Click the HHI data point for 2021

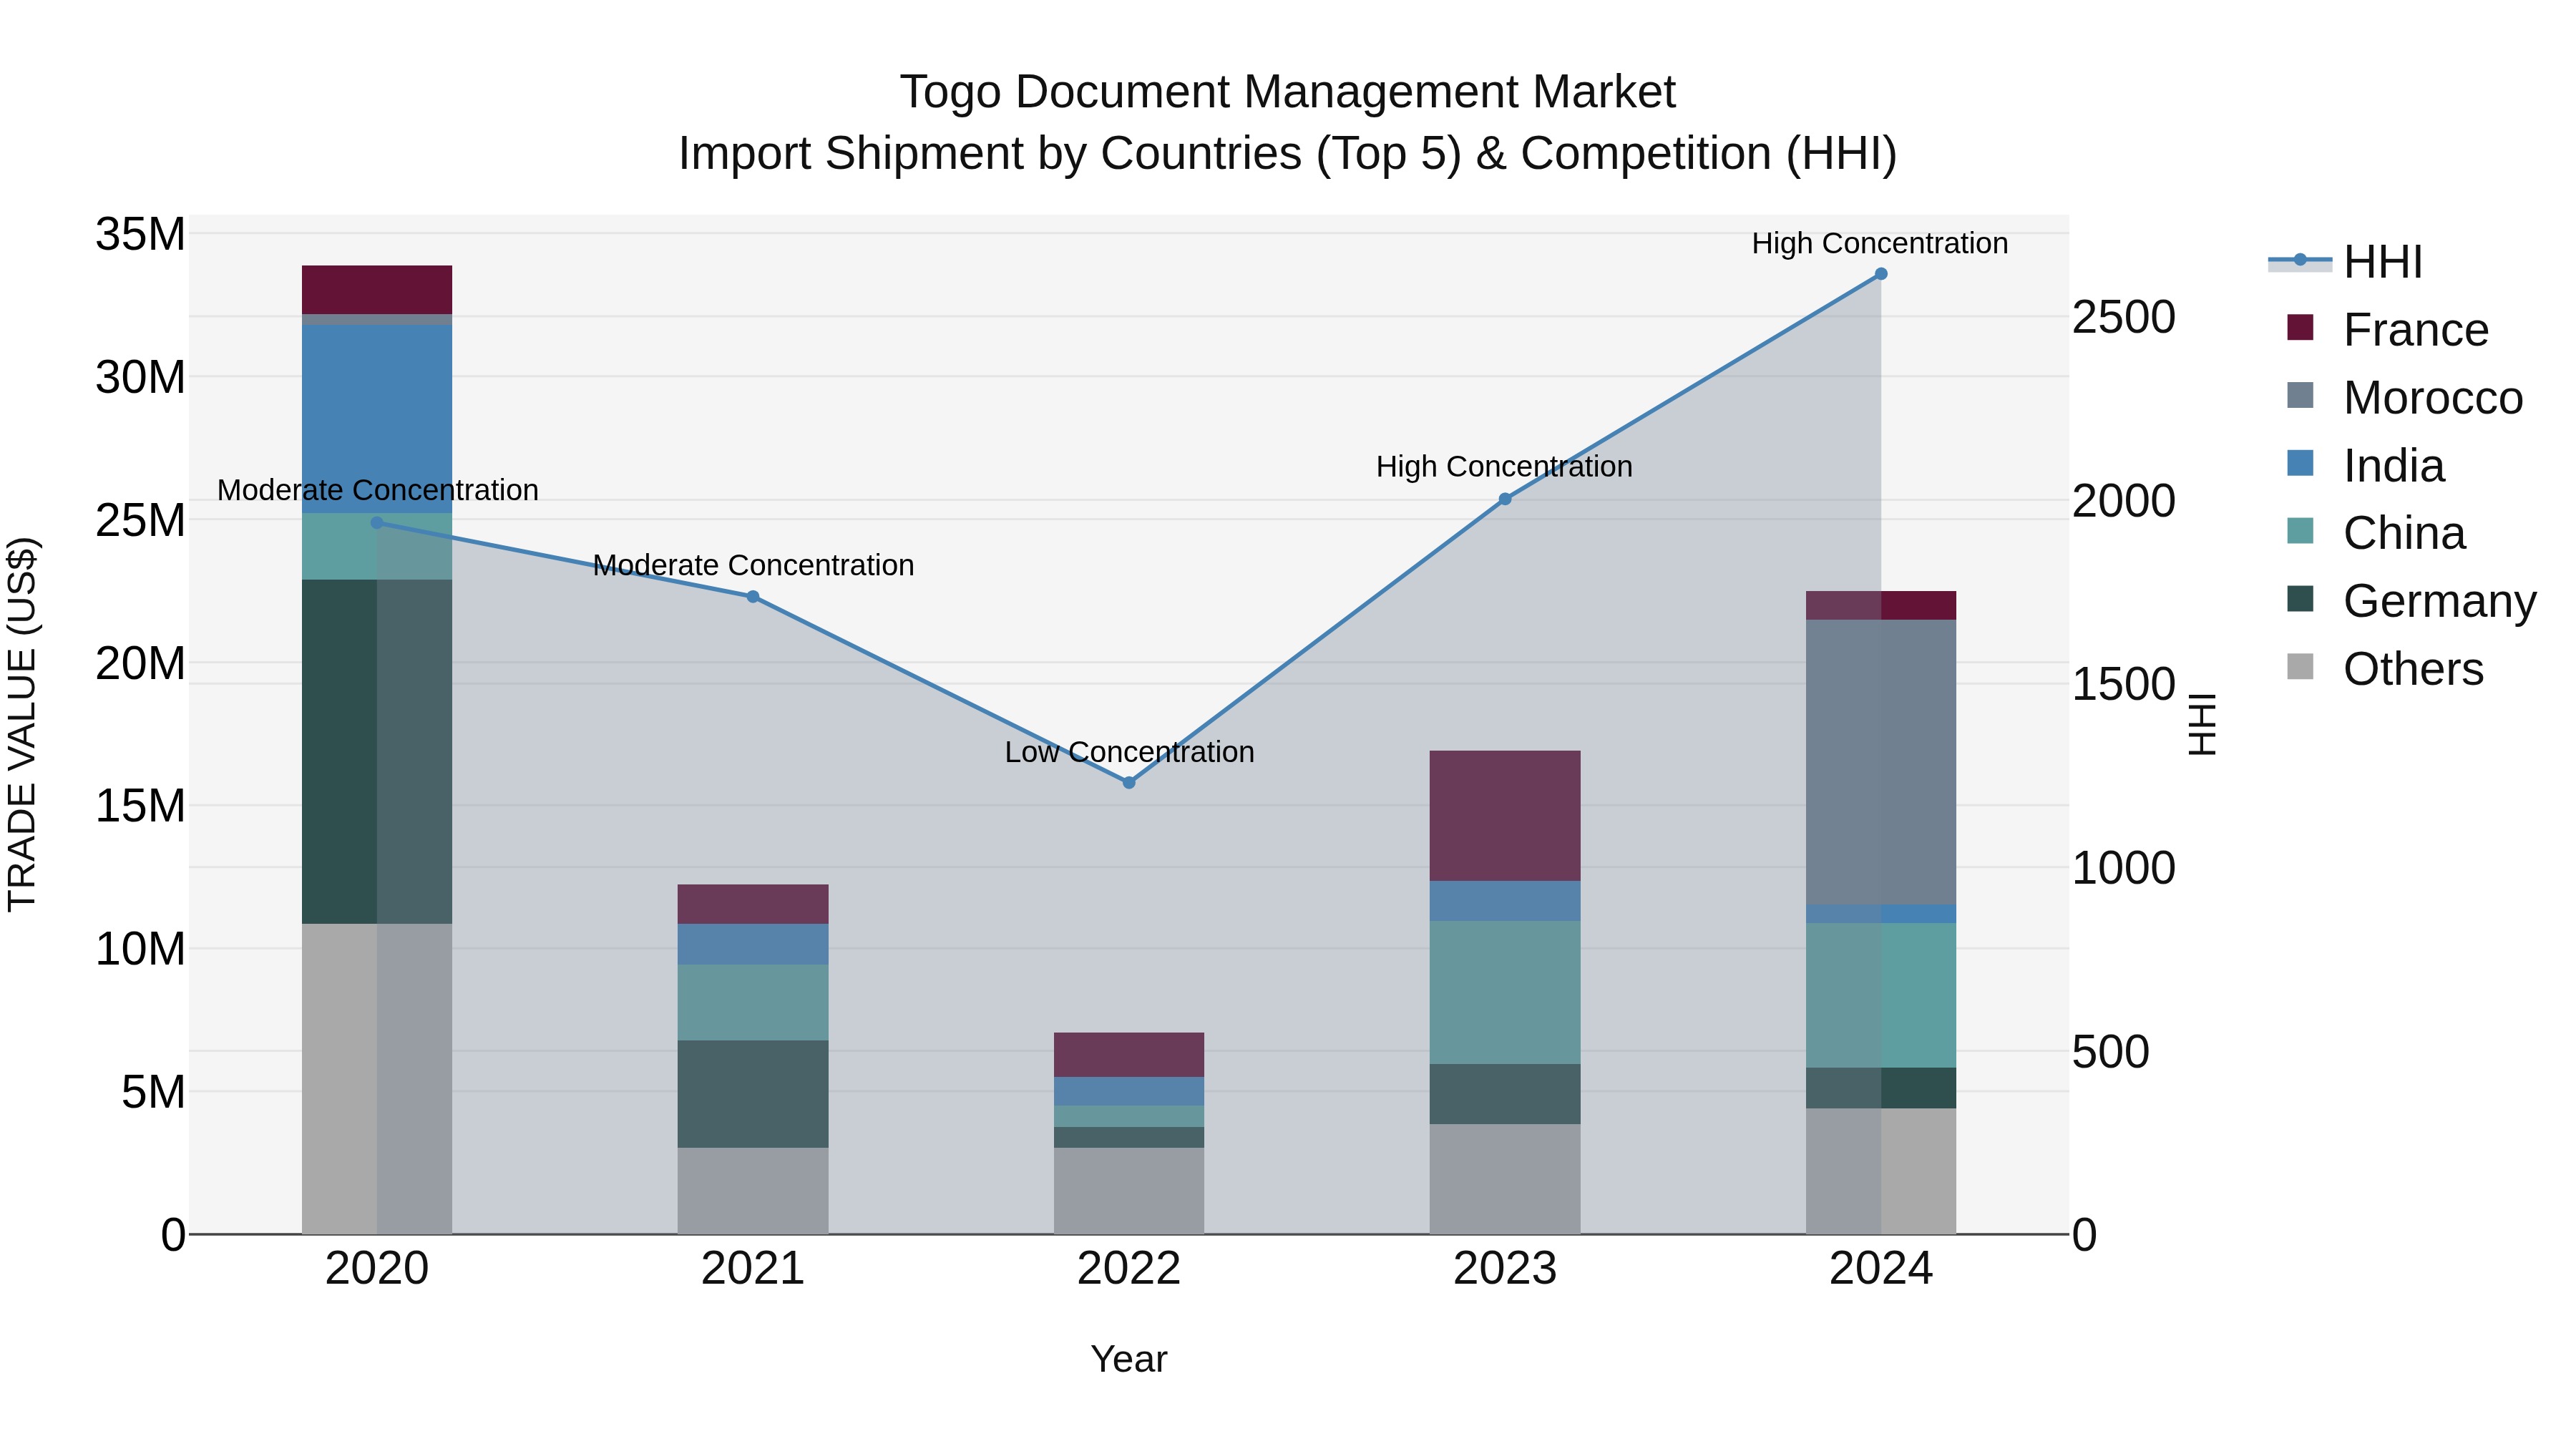[x=753, y=596]
